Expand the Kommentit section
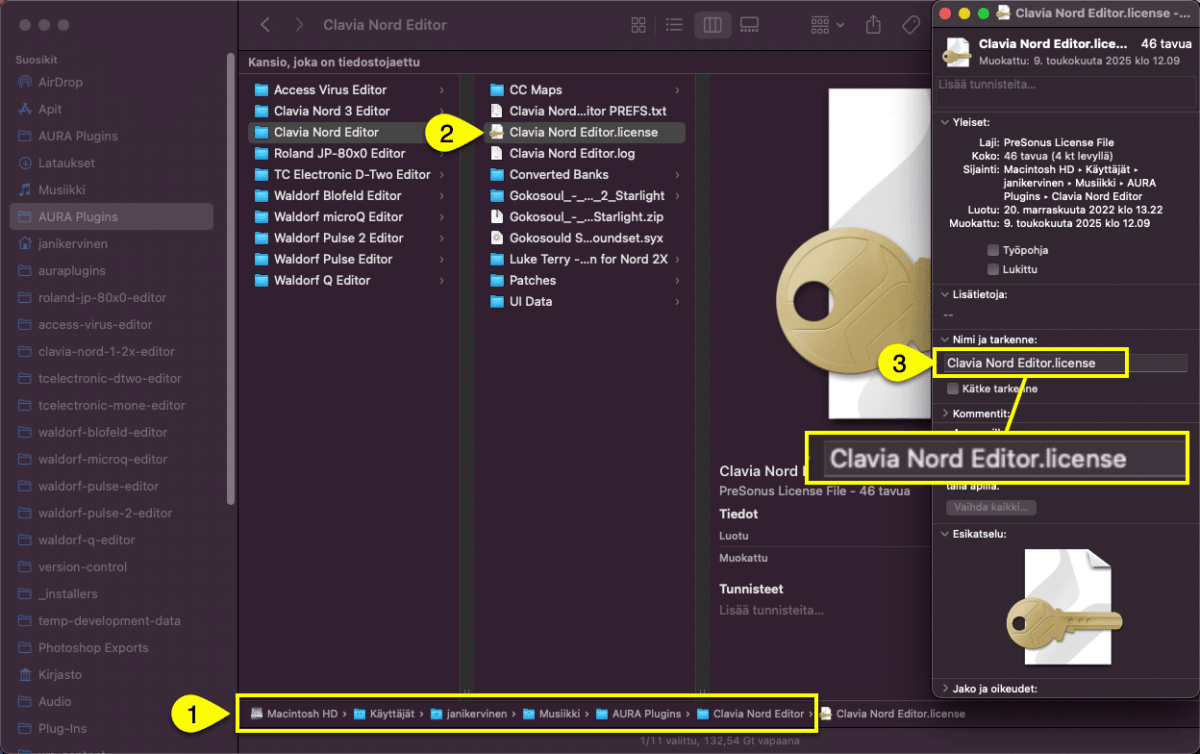The image size is (1200, 754). [945, 413]
